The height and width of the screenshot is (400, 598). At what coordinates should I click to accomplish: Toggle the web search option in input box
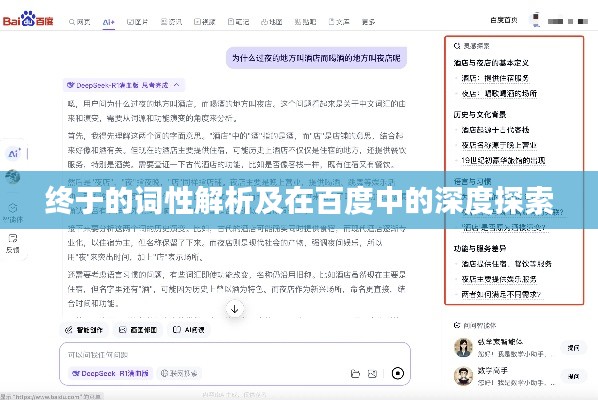point(179,373)
